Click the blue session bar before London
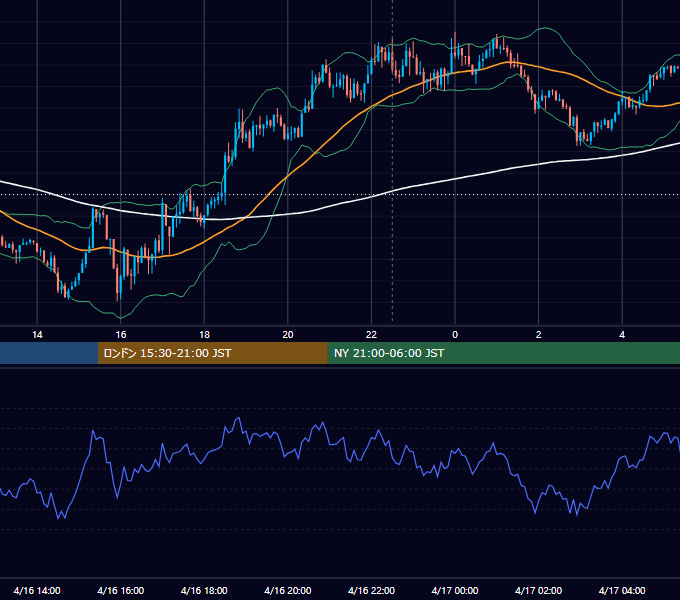 (x=49, y=353)
